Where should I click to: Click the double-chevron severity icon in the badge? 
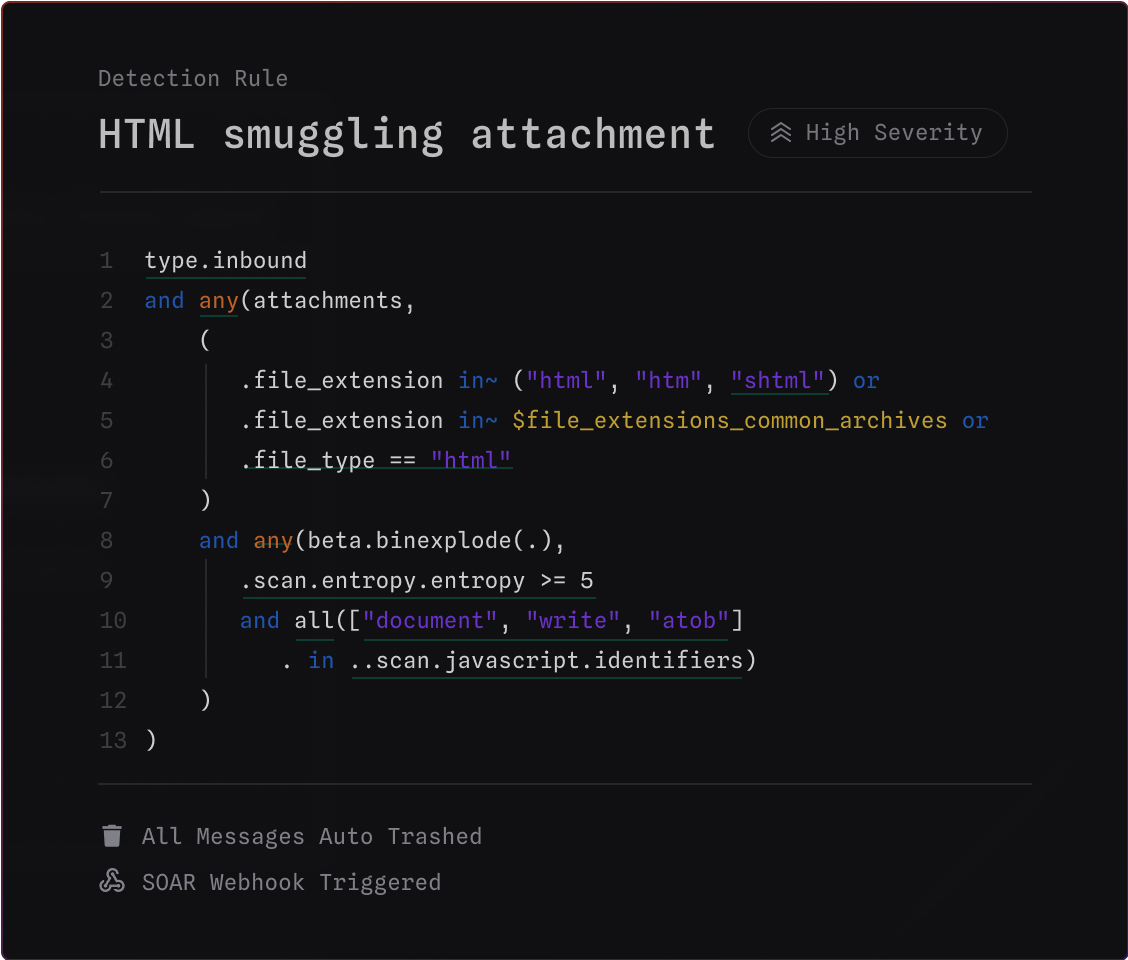coord(781,132)
